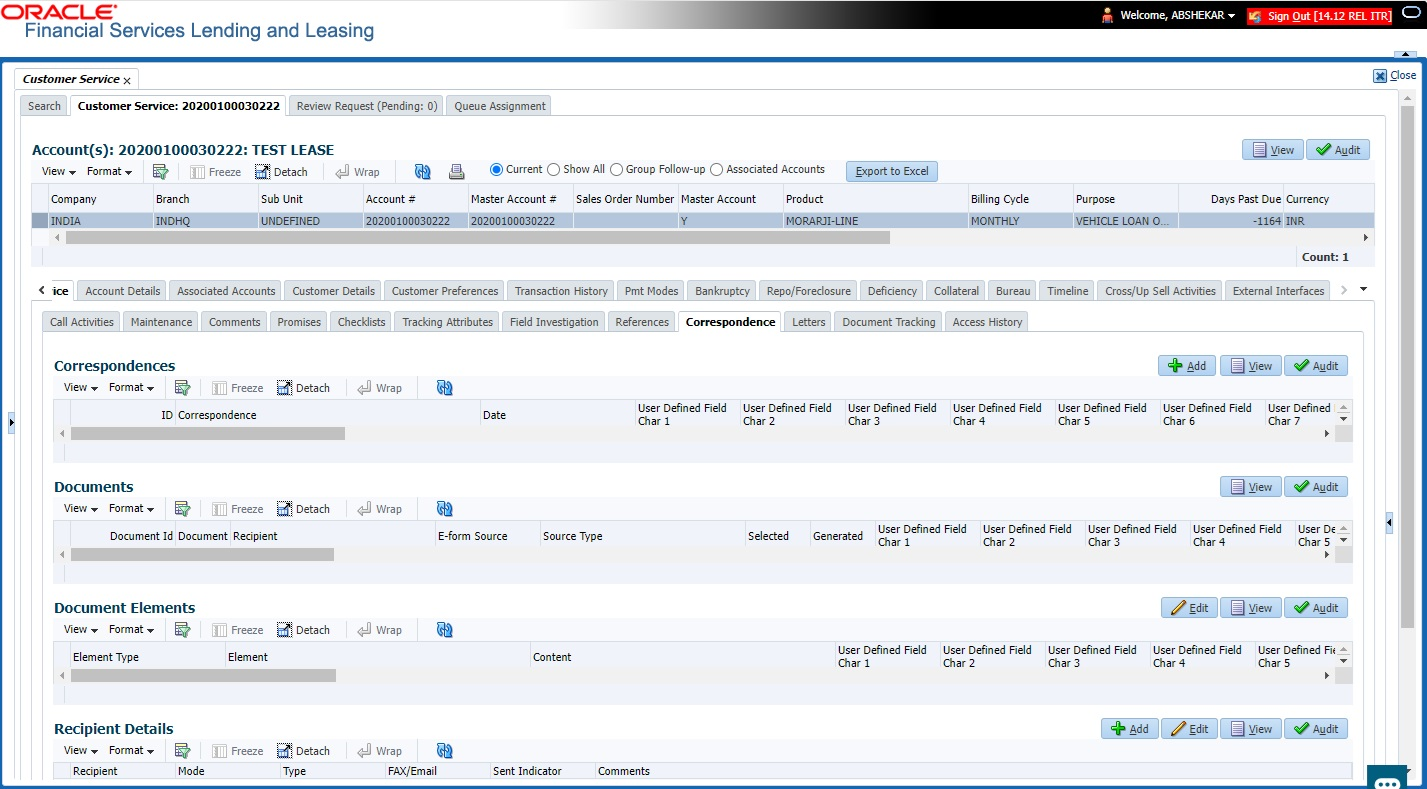Viewport: 1427px width, 789px height.
Task: Open the Format menu in the Correspondences toolbar
Action: [x=132, y=387]
